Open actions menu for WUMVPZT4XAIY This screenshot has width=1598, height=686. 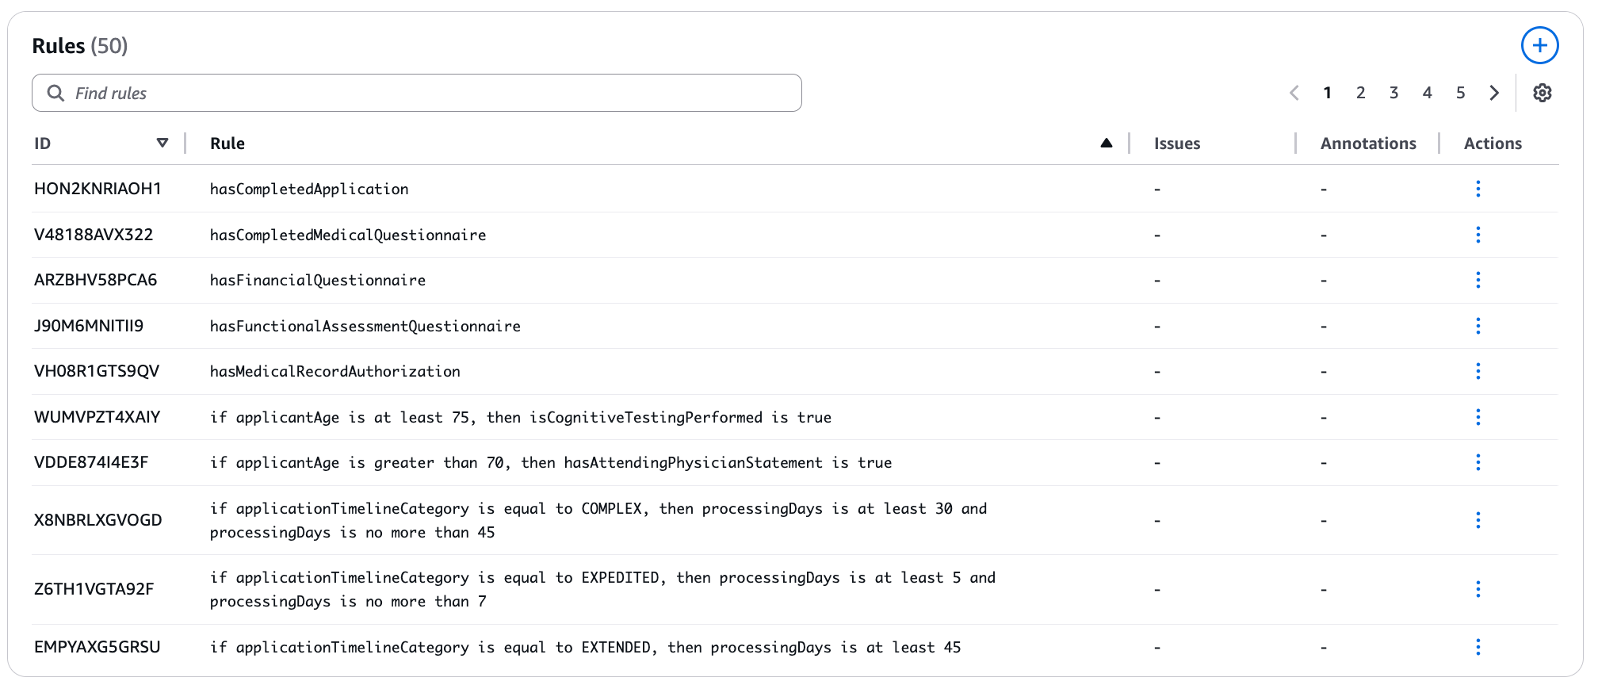pos(1478,417)
